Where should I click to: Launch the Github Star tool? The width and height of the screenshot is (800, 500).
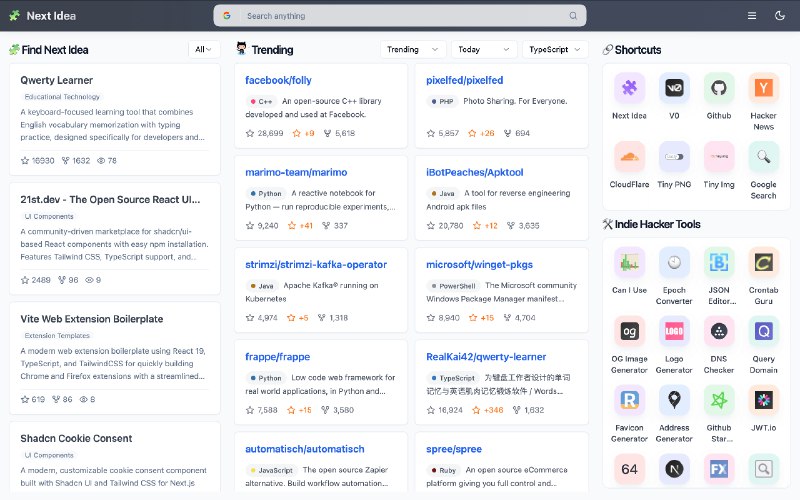[x=718, y=400]
